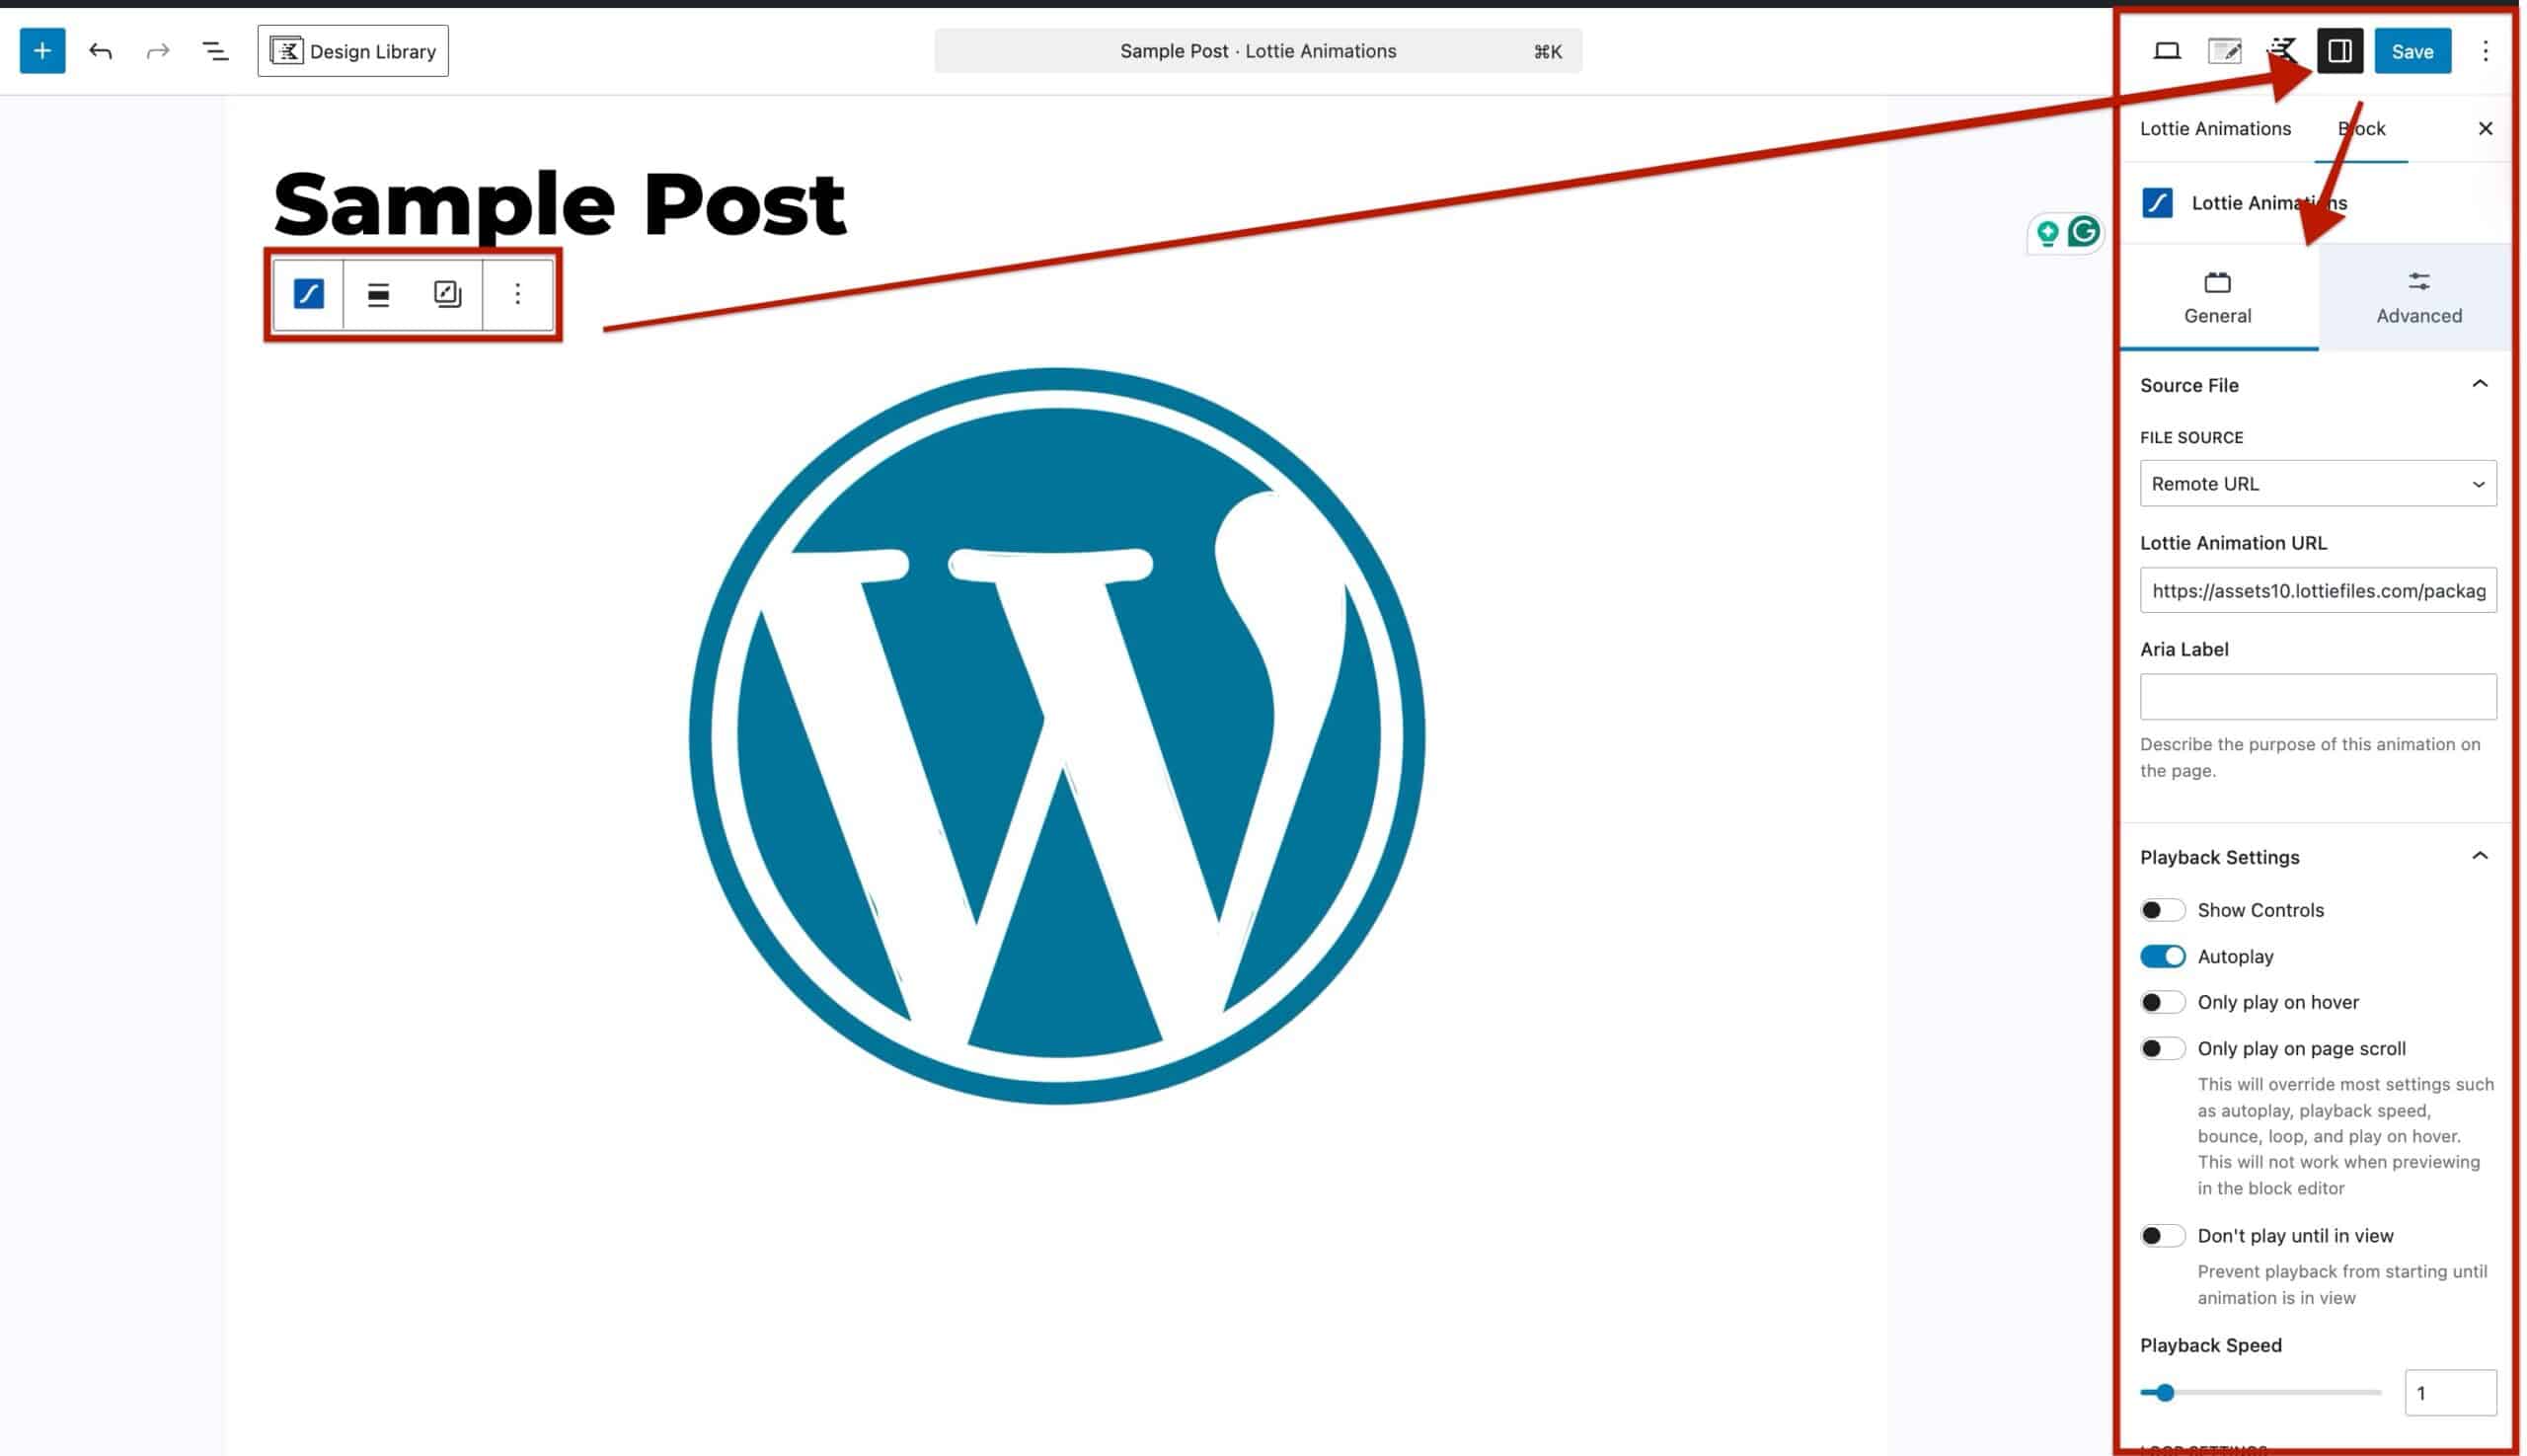2527x1456 pixels.
Task: Open the File Source Remote URL dropdown
Action: 2316,484
